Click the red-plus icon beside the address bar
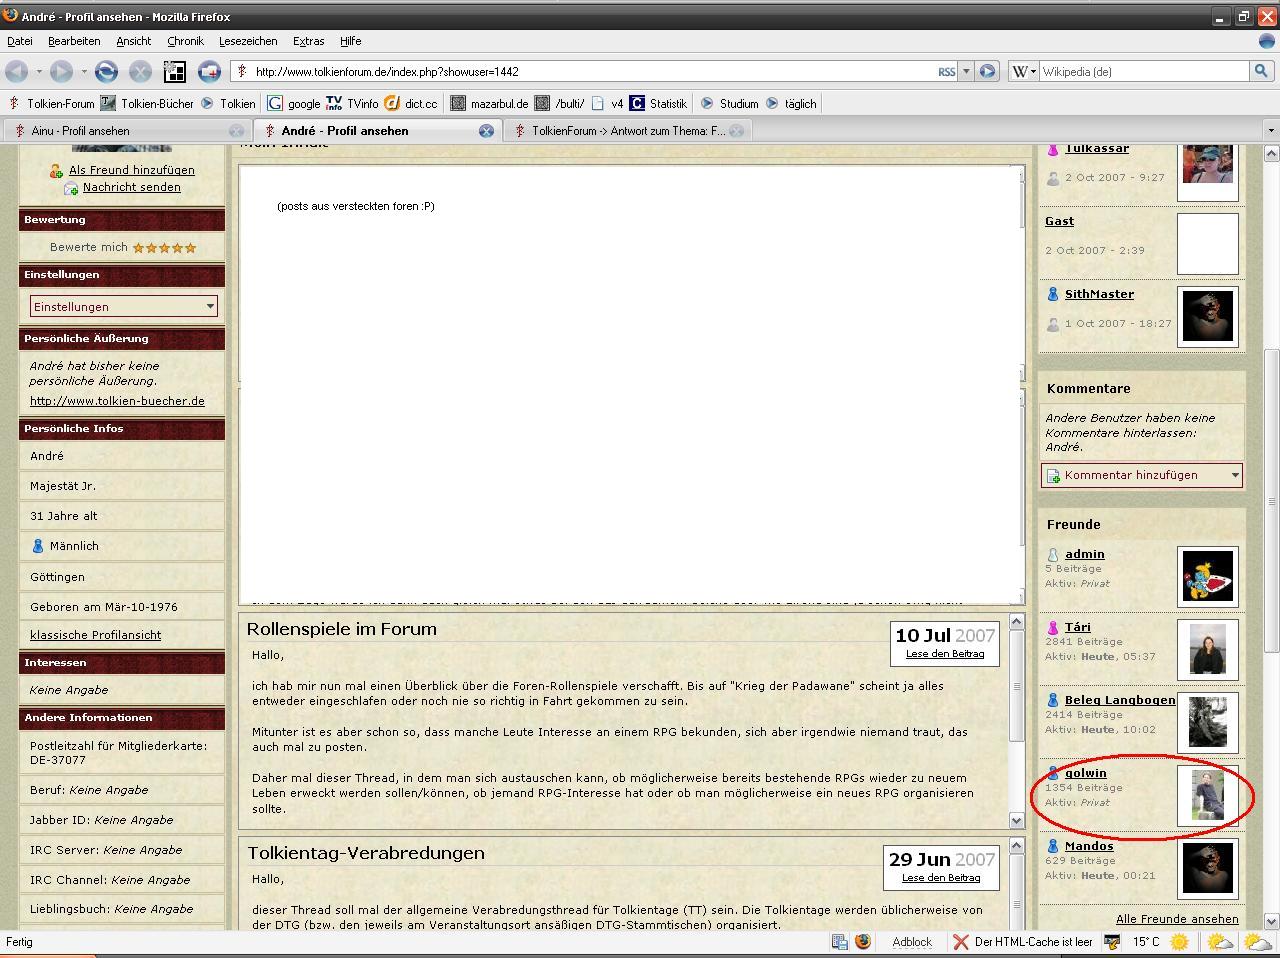The height and width of the screenshot is (958, 1280). (x=209, y=71)
